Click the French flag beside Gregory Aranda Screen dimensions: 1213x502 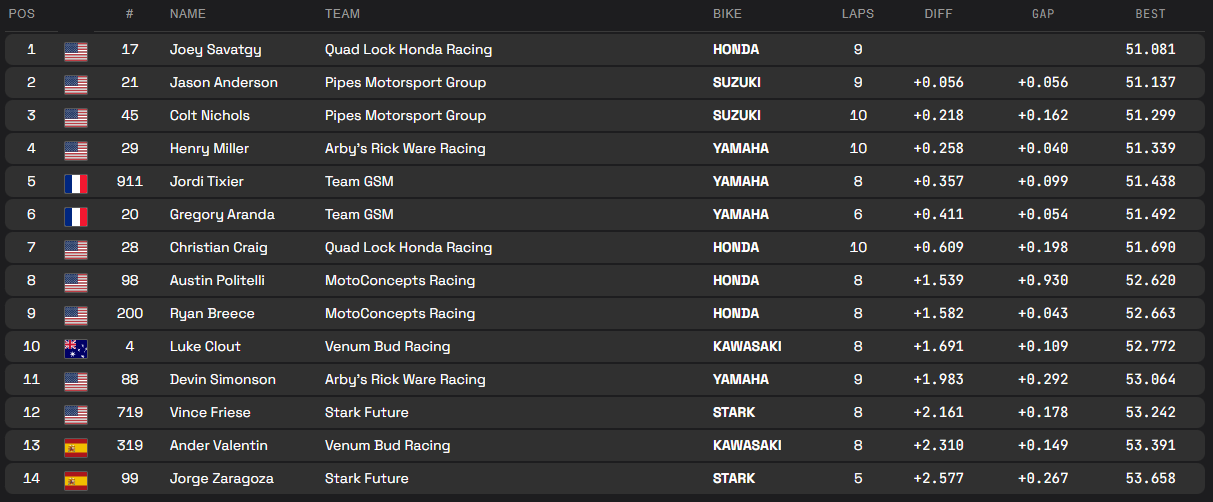pyautogui.click(x=76, y=215)
